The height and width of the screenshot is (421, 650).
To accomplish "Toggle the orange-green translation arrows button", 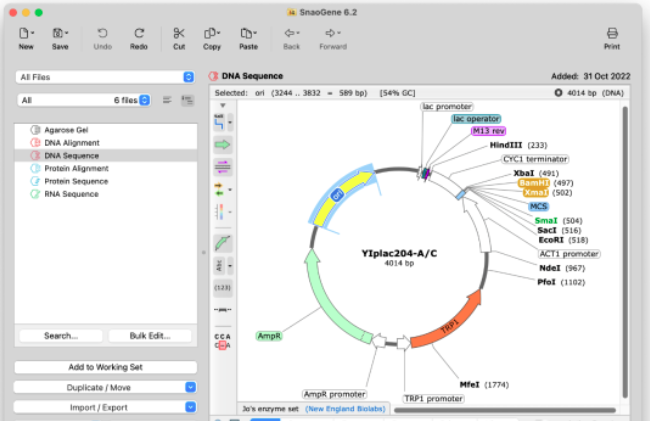I will [x=219, y=189].
